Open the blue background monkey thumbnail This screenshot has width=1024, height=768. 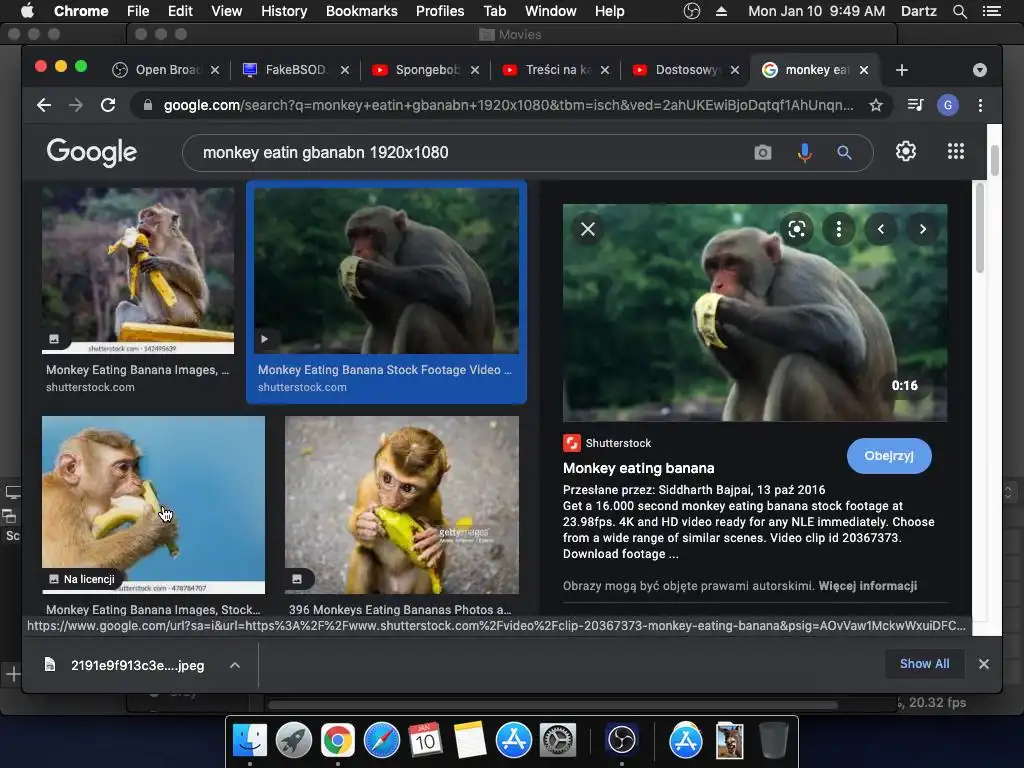click(153, 504)
